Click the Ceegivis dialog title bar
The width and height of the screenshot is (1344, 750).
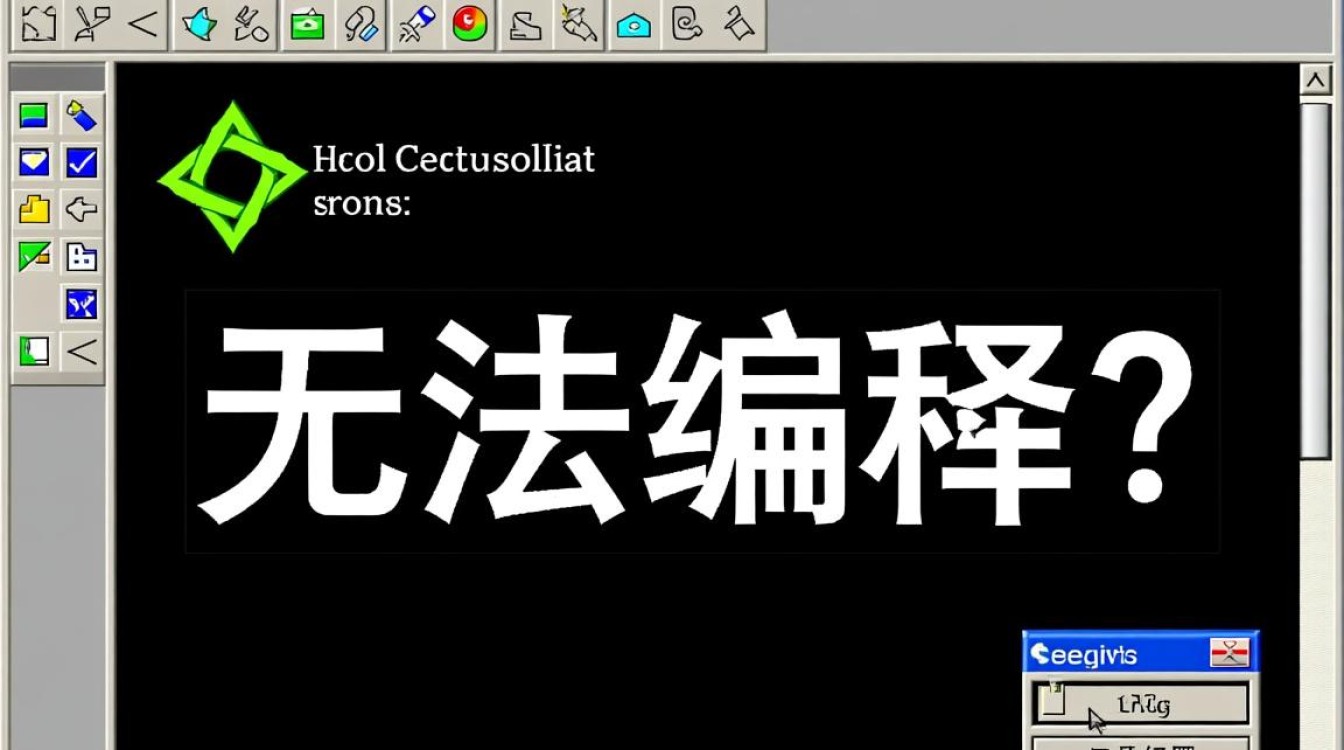1100,654
